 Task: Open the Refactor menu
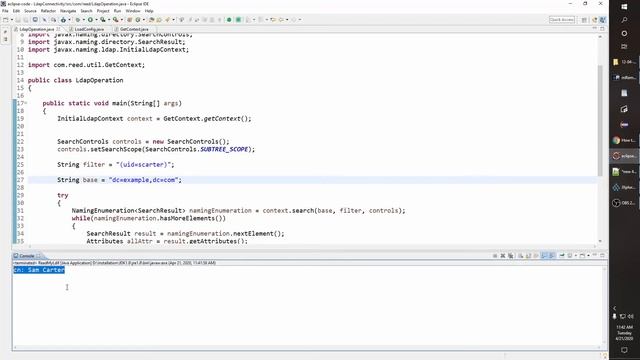tap(48, 11)
